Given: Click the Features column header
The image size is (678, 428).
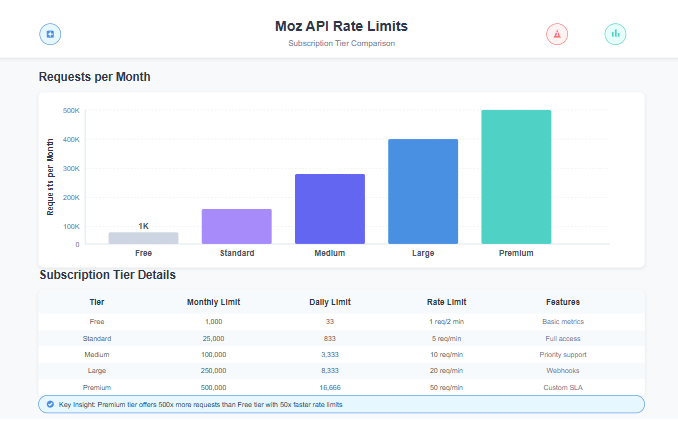Looking at the screenshot, I should point(563,302).
